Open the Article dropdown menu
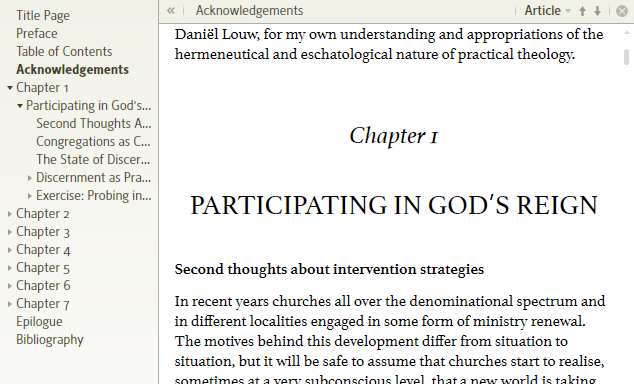Viewport: 634px width, 384px height. point(547,11)
